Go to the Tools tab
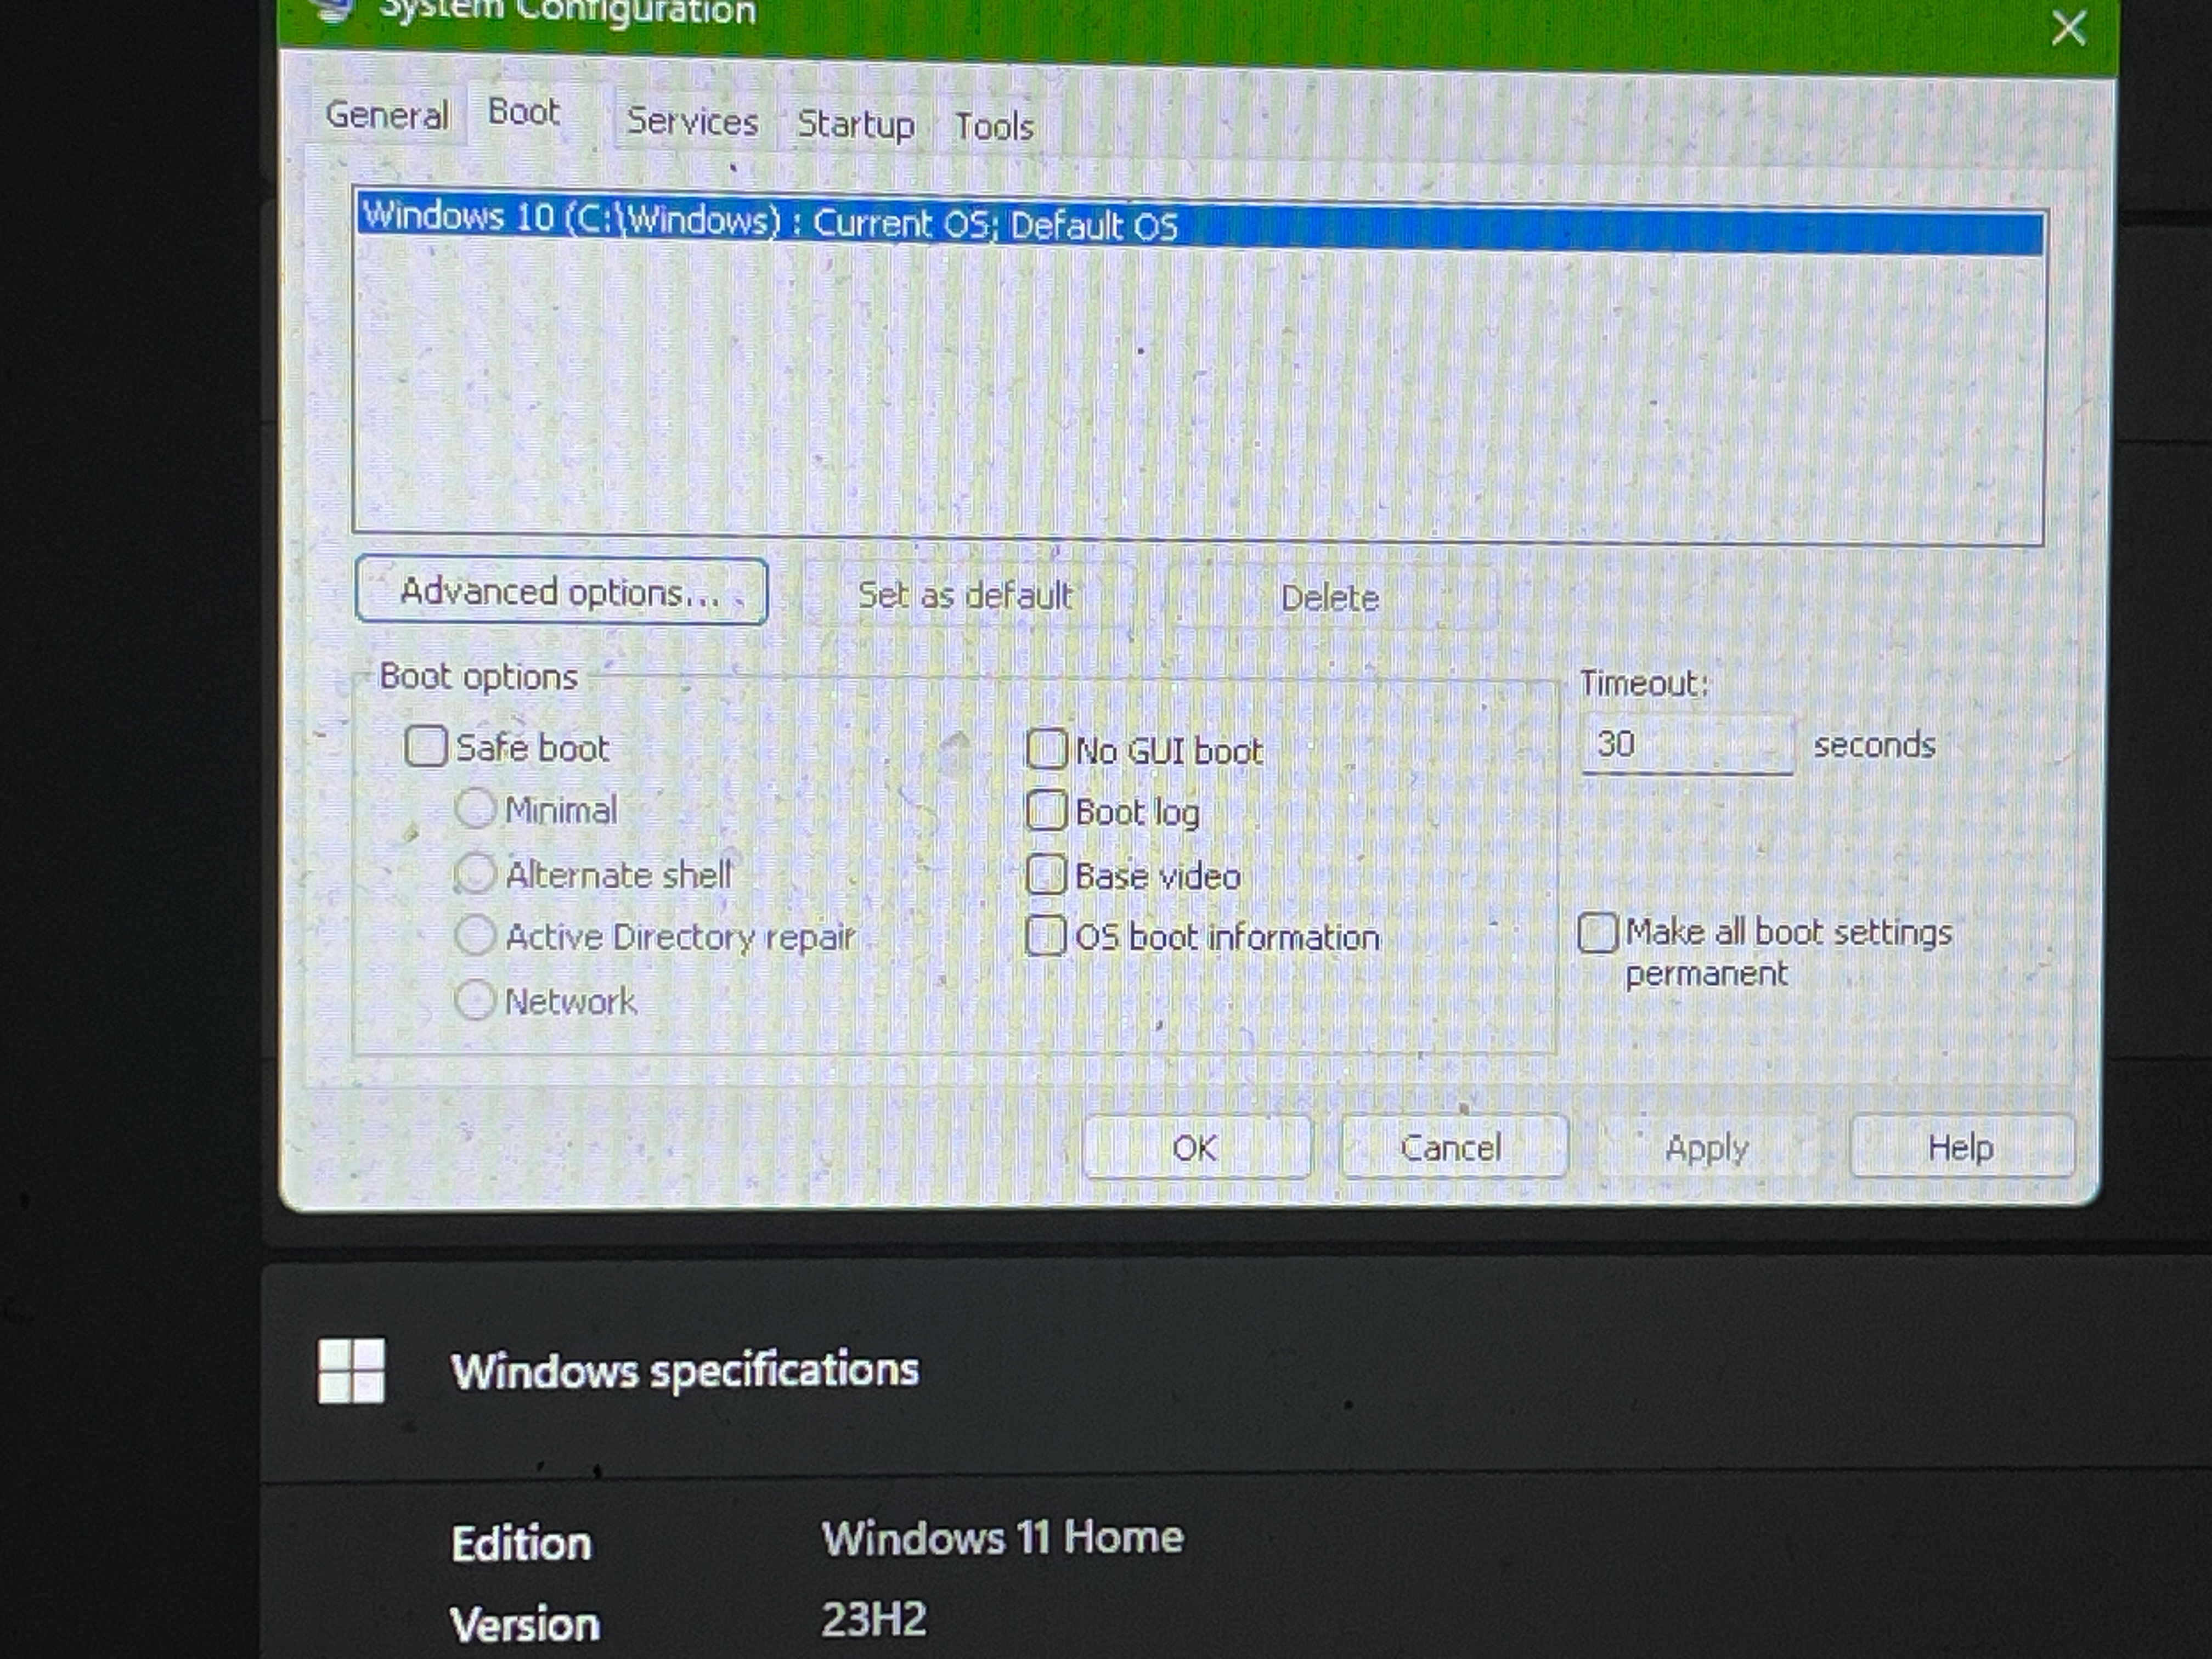 tap(993, 127)
